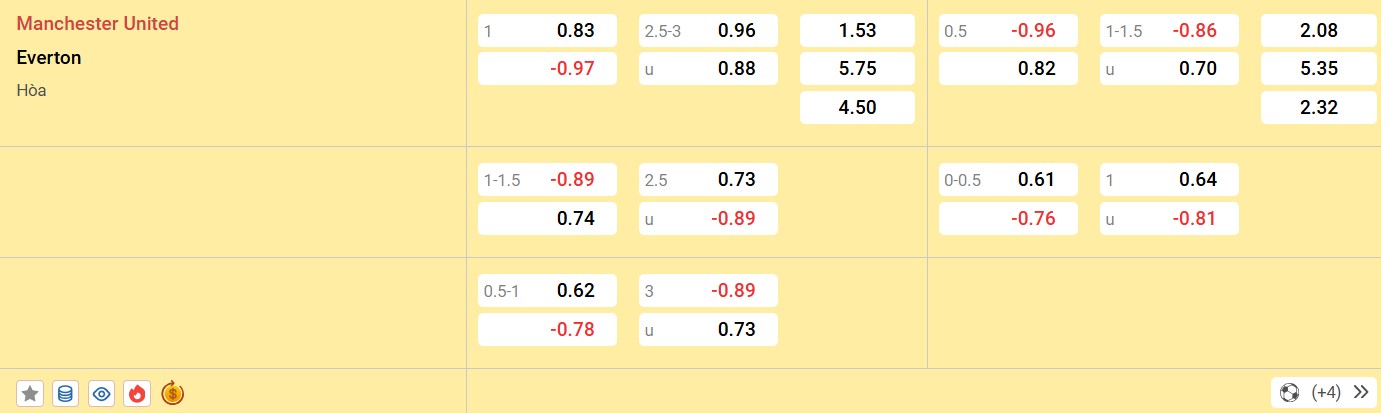The image size is (1381, 413).
Task: Toggle the blue eye watch icon
Action: (x=101, y=393)
